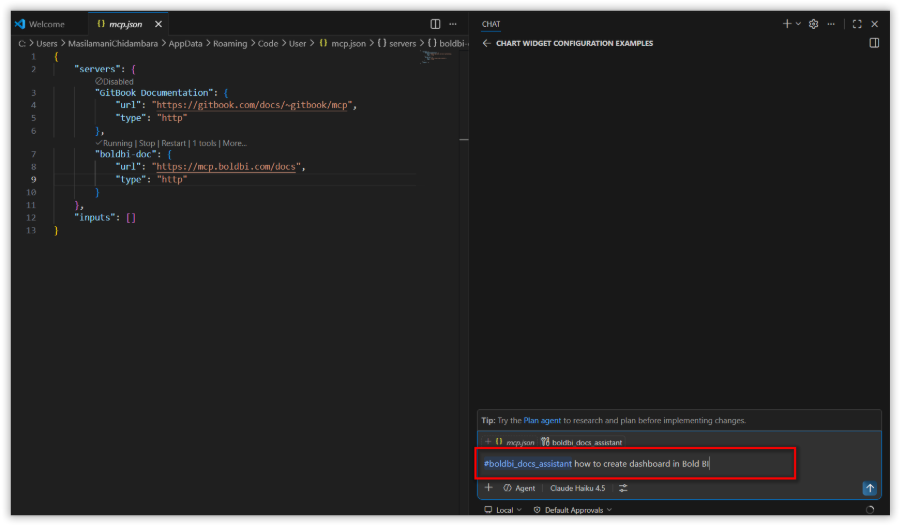Click line number 9 in the gutter
The width and height of the screenshot is (901, 526).
pos(33,179)
